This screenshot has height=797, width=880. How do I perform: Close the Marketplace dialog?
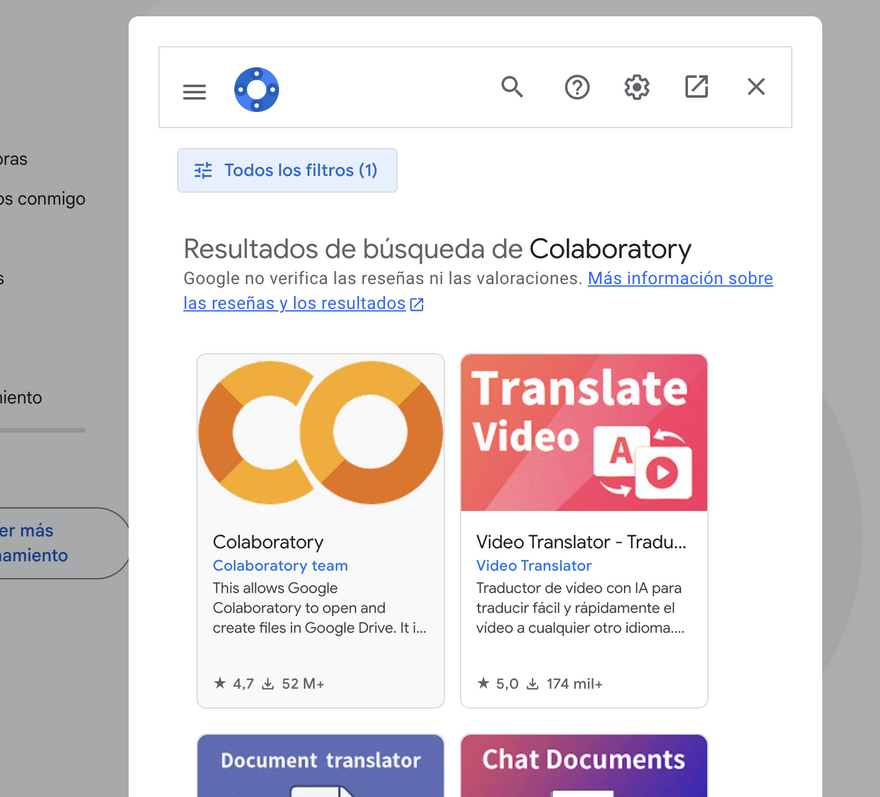pyautogui.click(x=756, y=87)
